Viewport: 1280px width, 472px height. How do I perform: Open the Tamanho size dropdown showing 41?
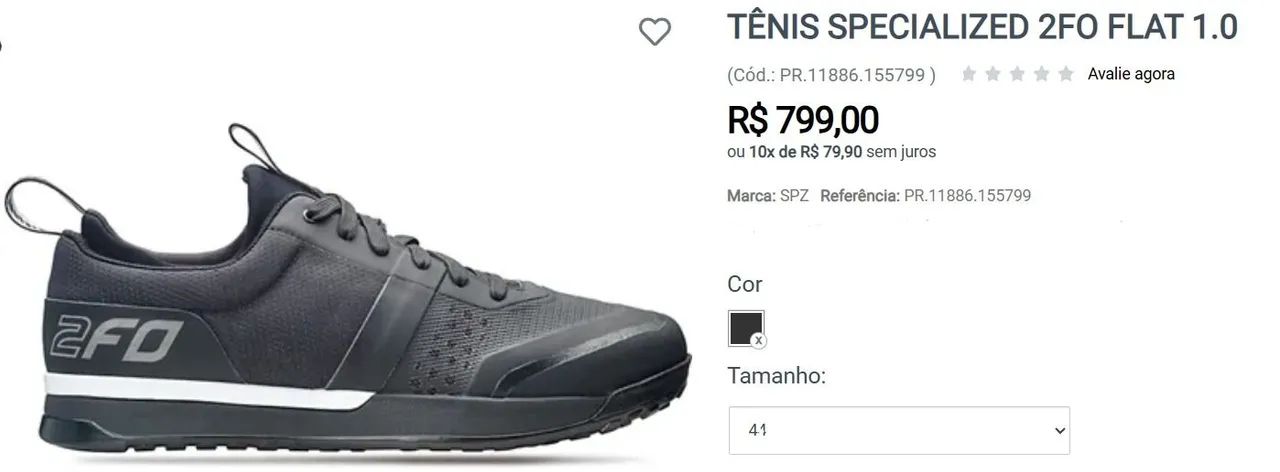(x=898, y=431)
